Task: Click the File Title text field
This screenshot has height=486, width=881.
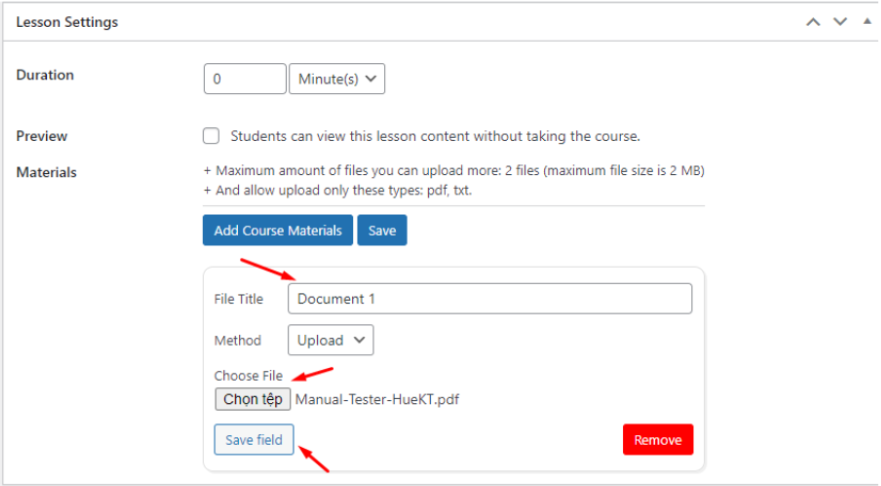Action: (489, 298)
